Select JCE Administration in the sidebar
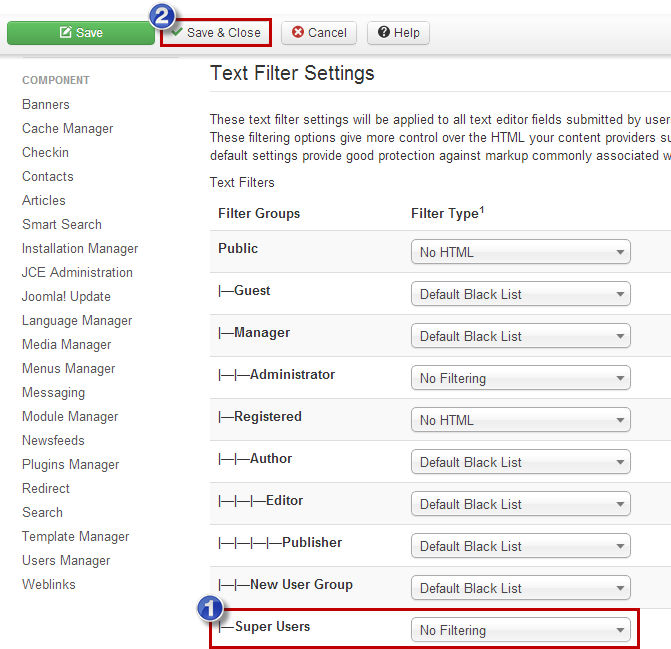The image size is (671, 649). point(77,273)
